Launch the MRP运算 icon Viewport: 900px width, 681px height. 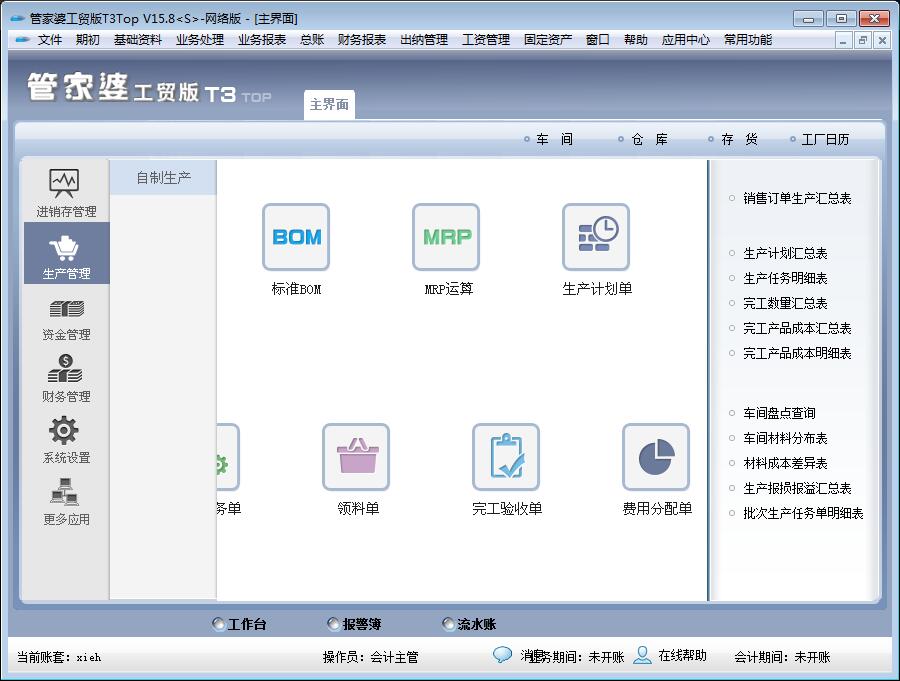pyautogui.click(x=446, y=238)
